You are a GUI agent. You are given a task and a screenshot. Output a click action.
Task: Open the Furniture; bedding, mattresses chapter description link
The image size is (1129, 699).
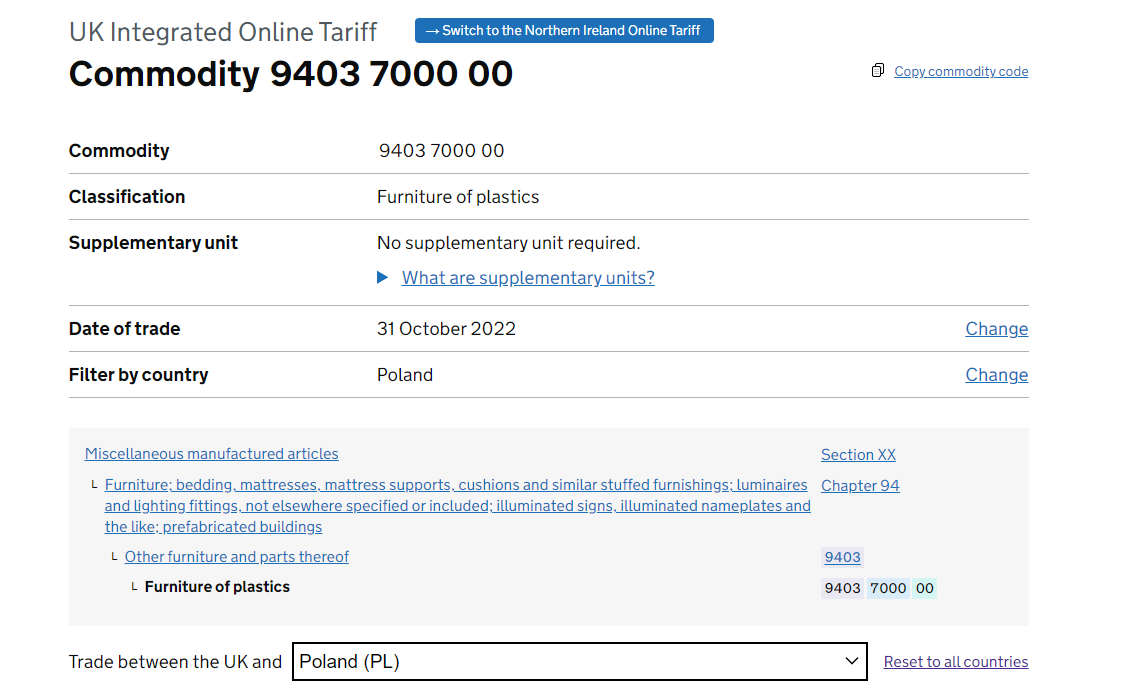pos(457,506)
